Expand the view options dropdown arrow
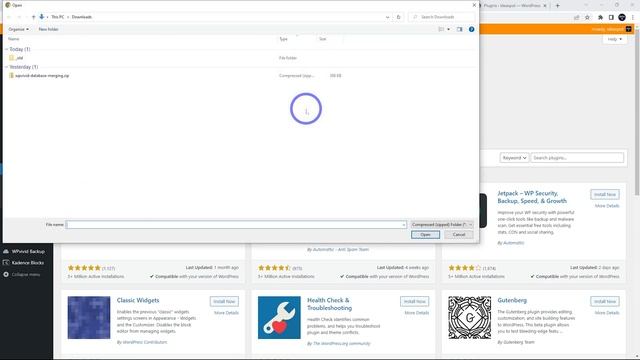The image size is (640, 360). point(448,29)
